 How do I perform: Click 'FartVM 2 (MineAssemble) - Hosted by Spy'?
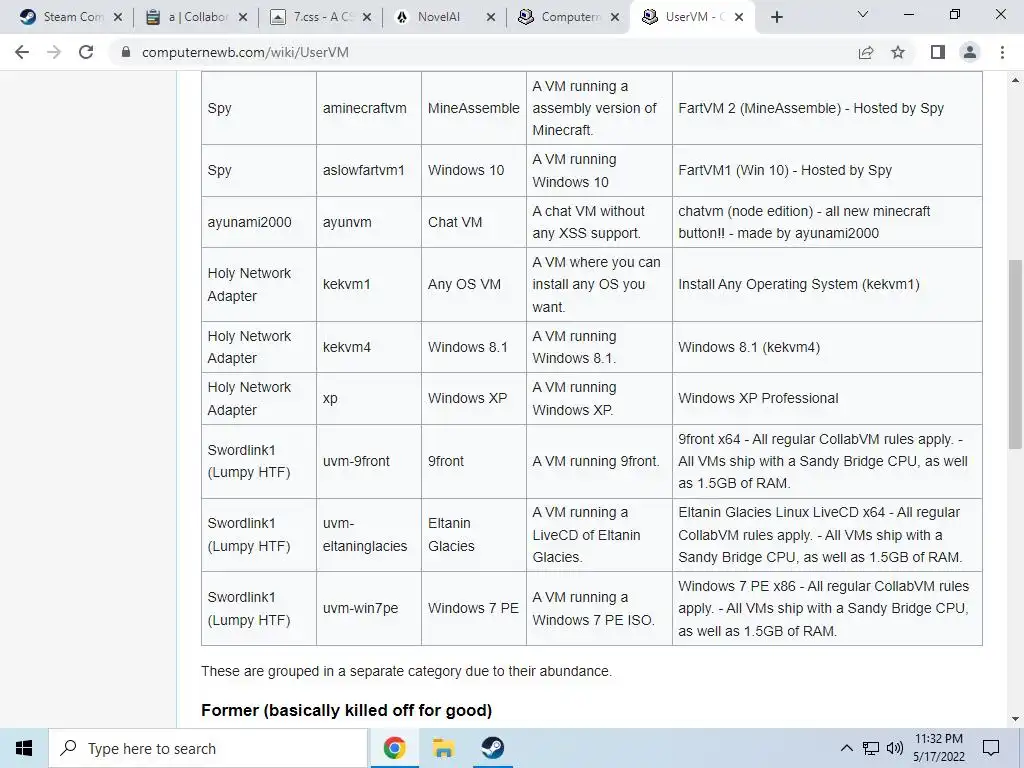(810, 108)
